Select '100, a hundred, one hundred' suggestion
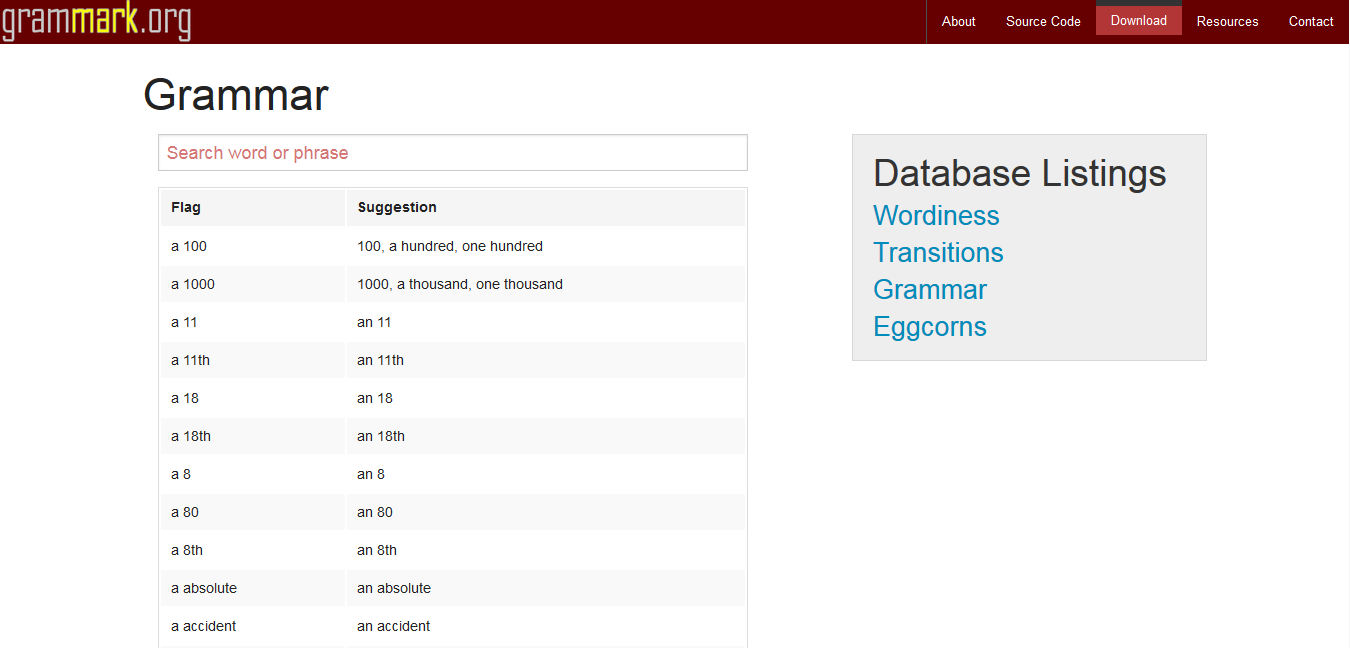Image resolution: width=1350 pixels, height=648 pixels. 546,246
